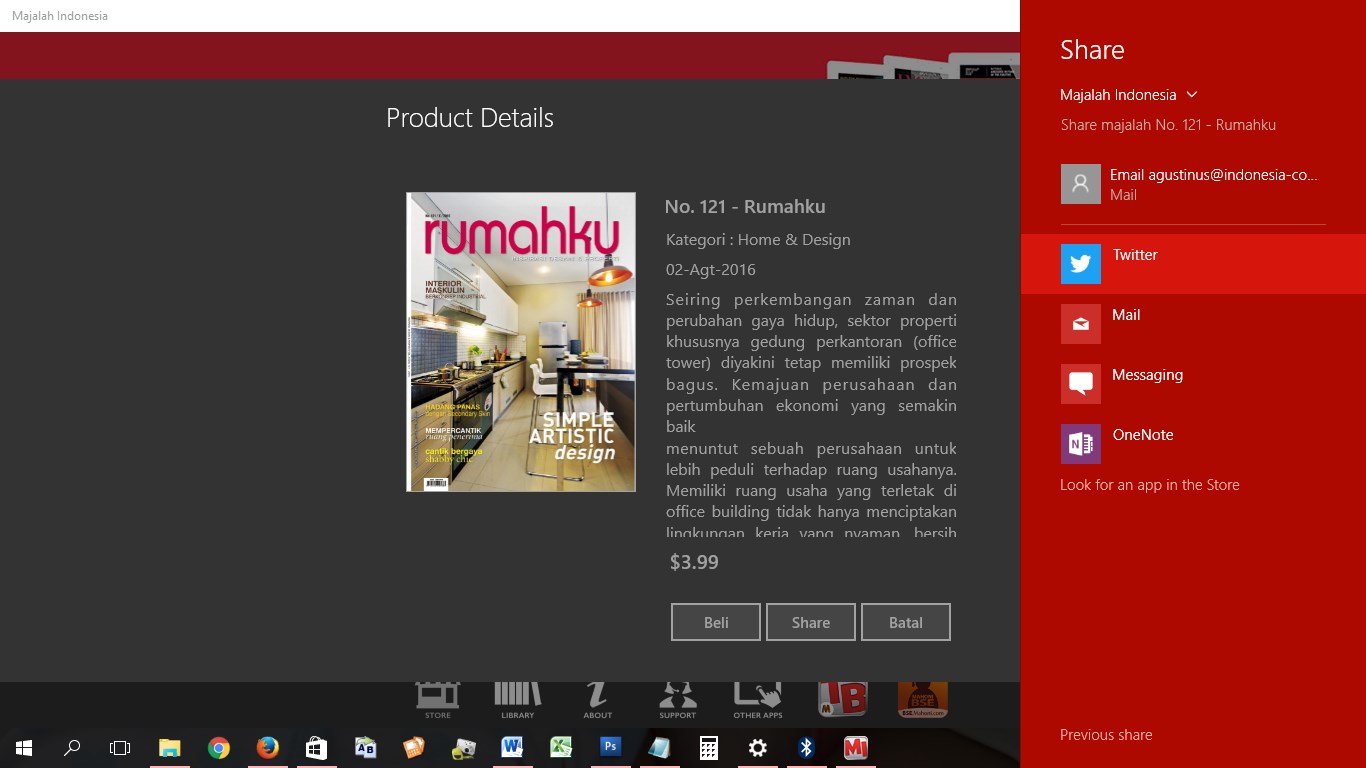Click the 'No. 121 - Rumahku' title text
This screenshot has height=768, width=1366.
pos(745,207)
